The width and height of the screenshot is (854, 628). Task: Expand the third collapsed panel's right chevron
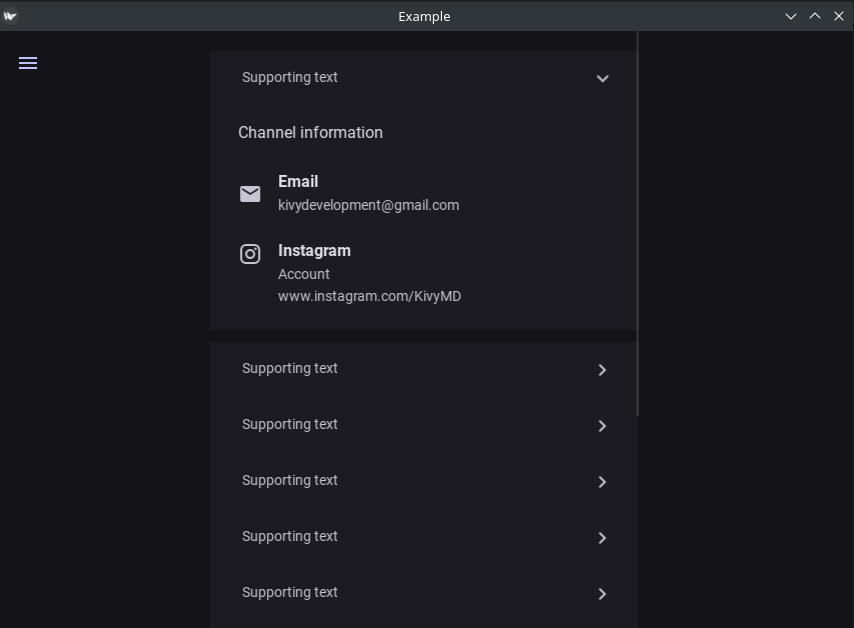click(602, 482)
